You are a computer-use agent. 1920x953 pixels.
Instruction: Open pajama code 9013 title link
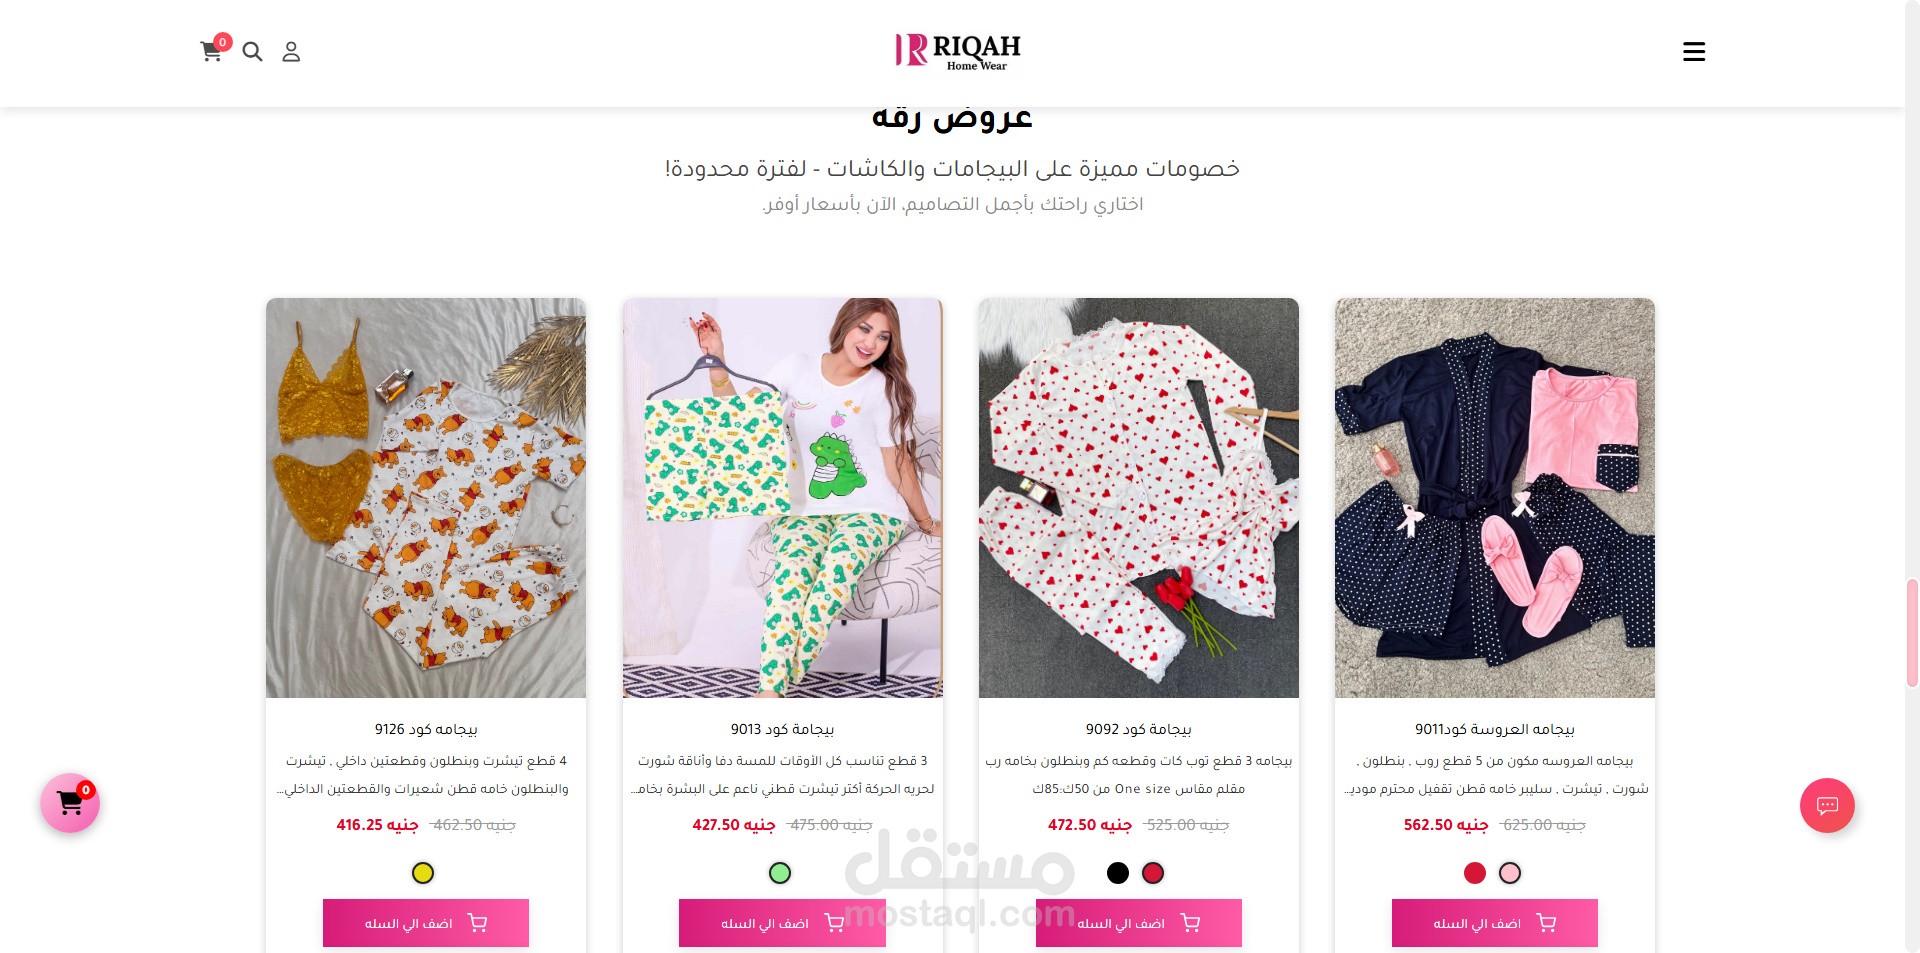(782, 729)
